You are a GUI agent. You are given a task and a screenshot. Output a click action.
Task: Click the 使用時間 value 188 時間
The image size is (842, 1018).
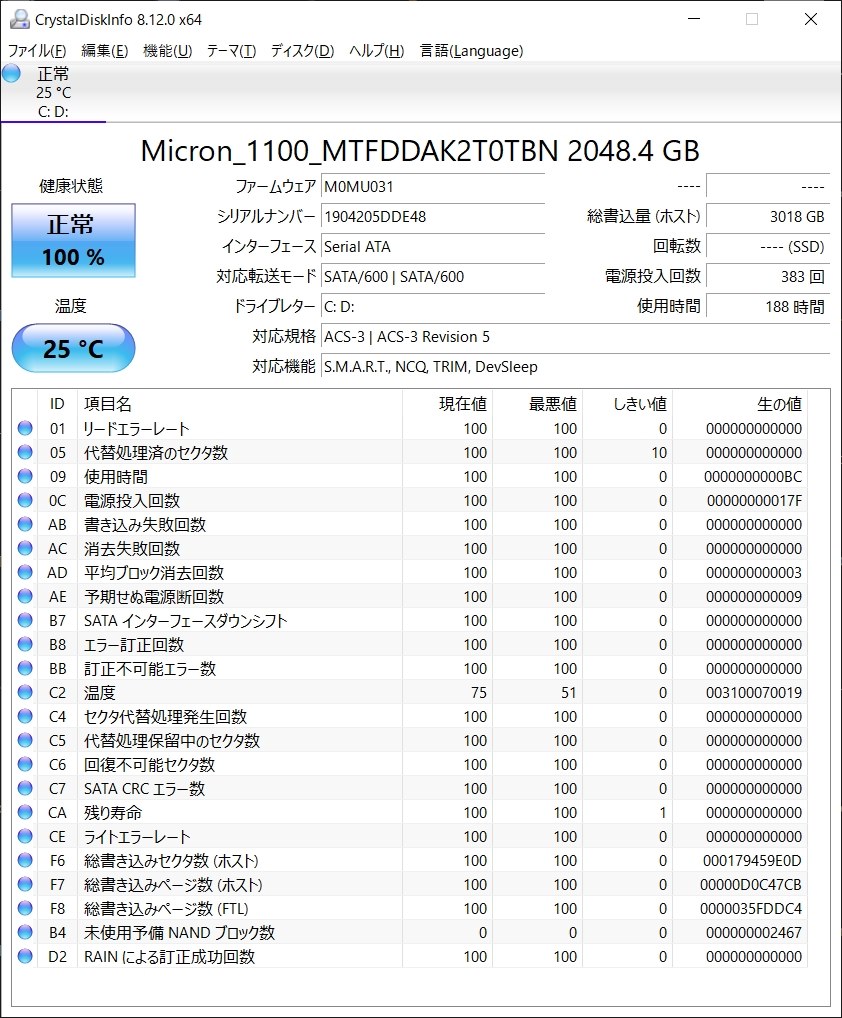coord(768,306)
